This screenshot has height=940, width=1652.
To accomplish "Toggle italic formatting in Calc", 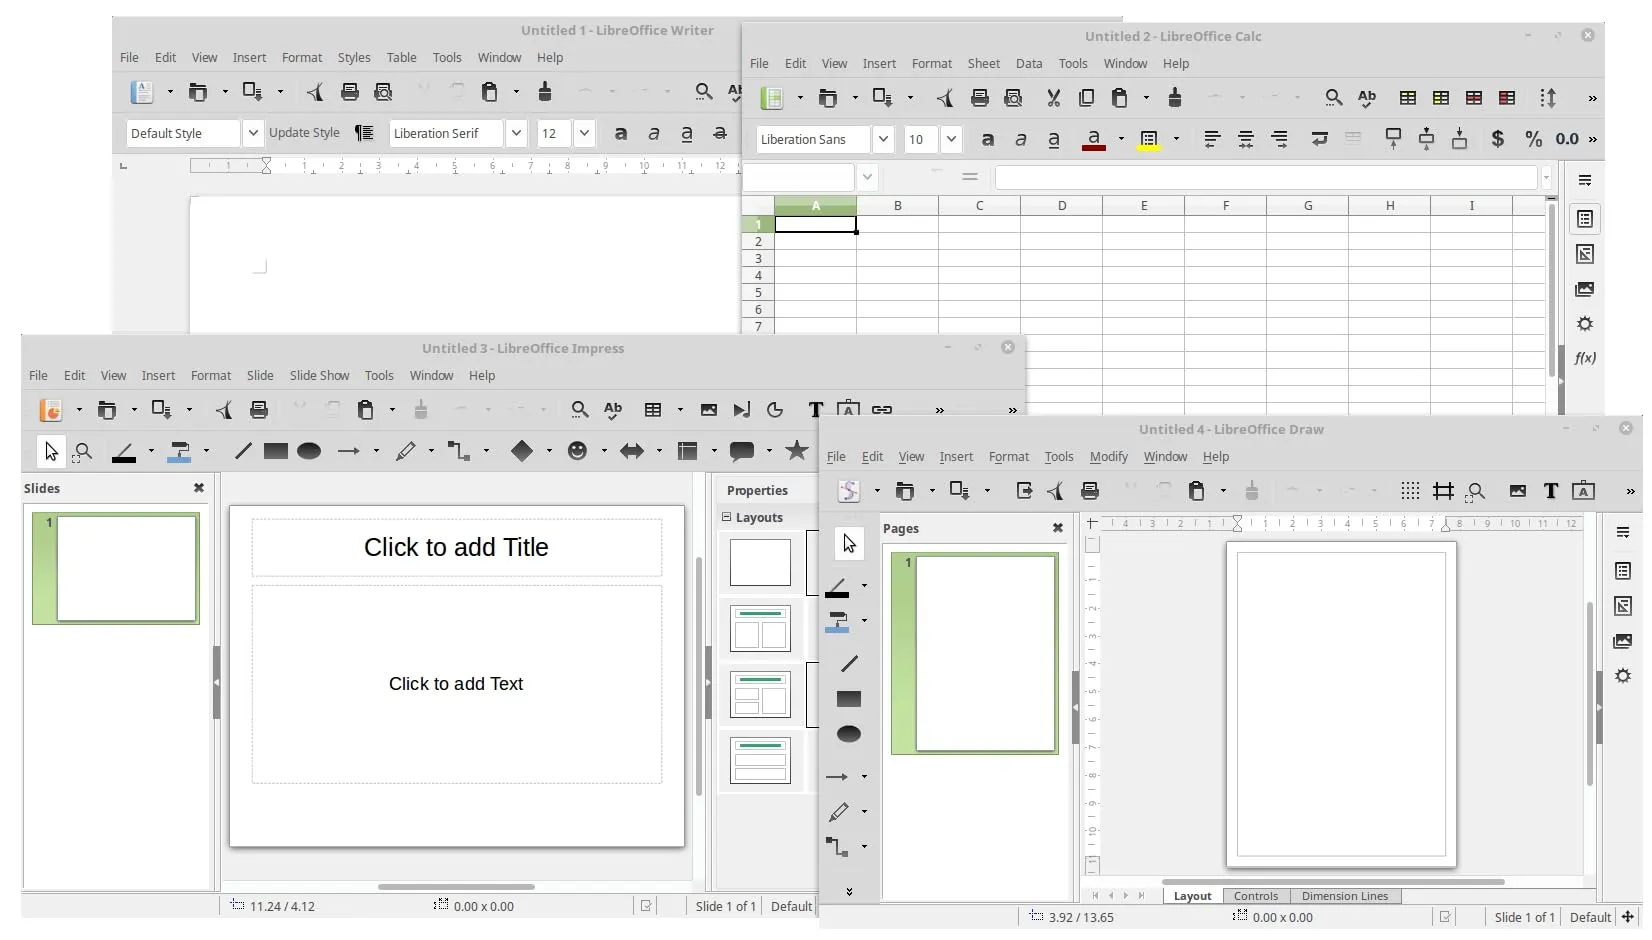I will tap(1021, 139).
